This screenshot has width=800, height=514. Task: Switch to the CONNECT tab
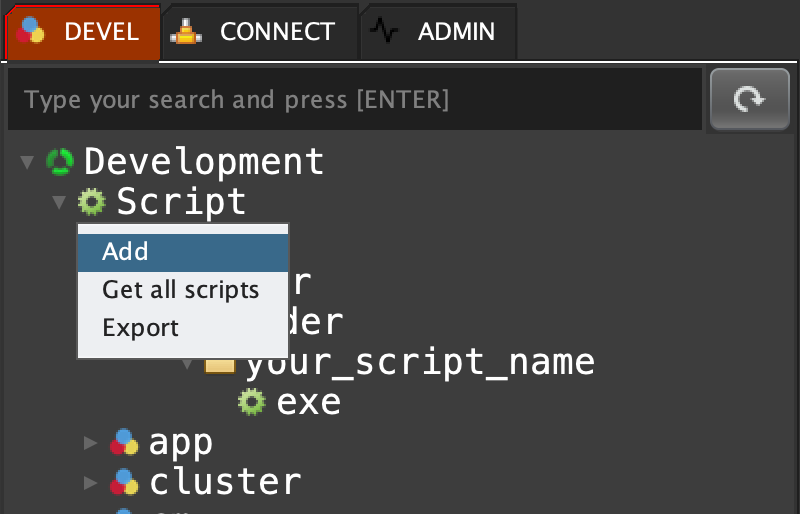point(260,32)
